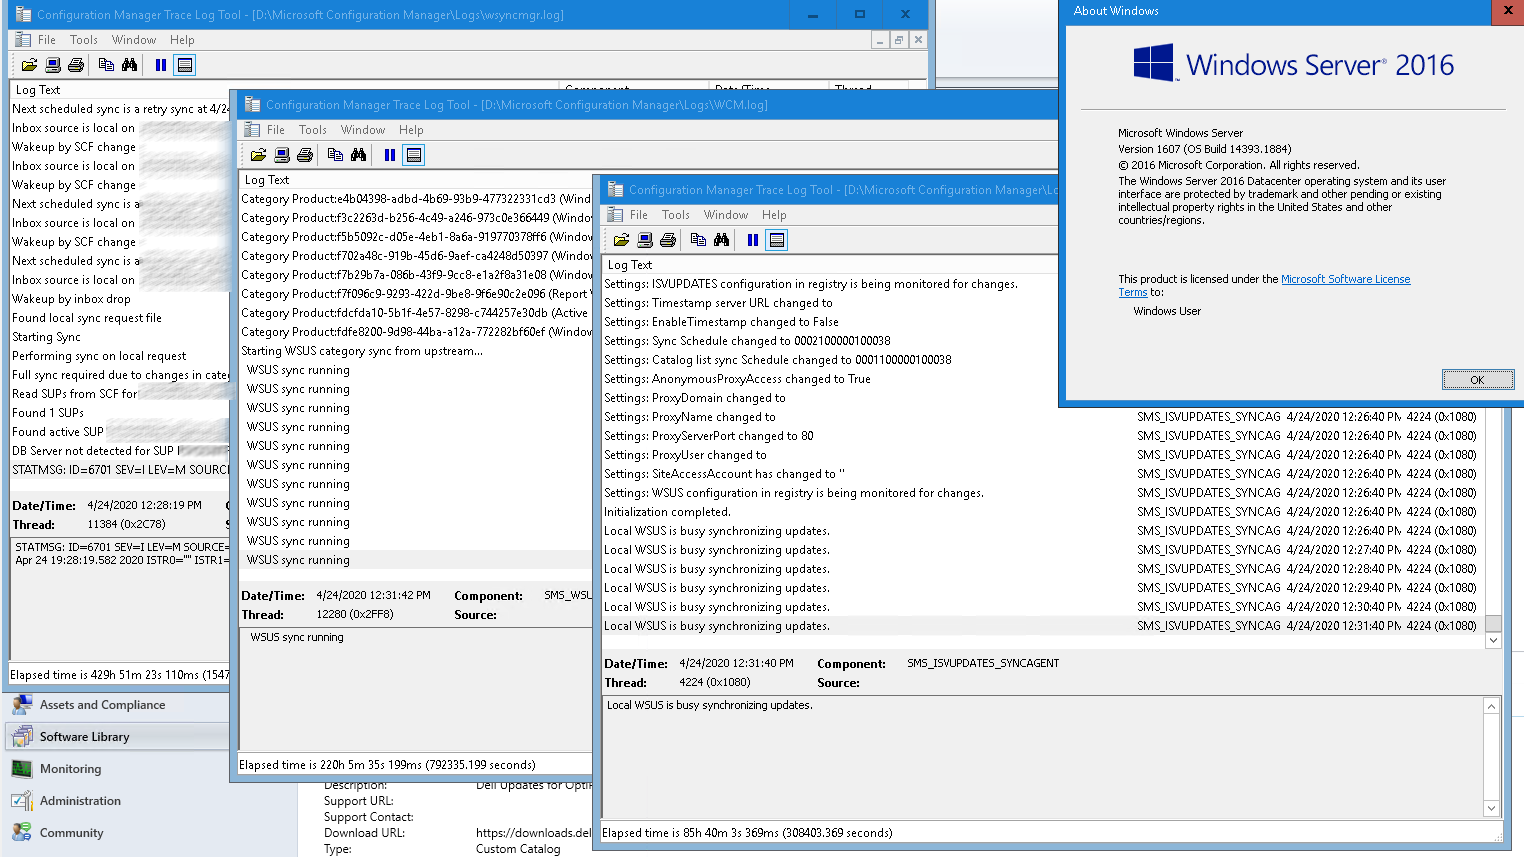Toggle Pause in WCM.log window toolbar
Screen dimensions: 1524x857
390,155
